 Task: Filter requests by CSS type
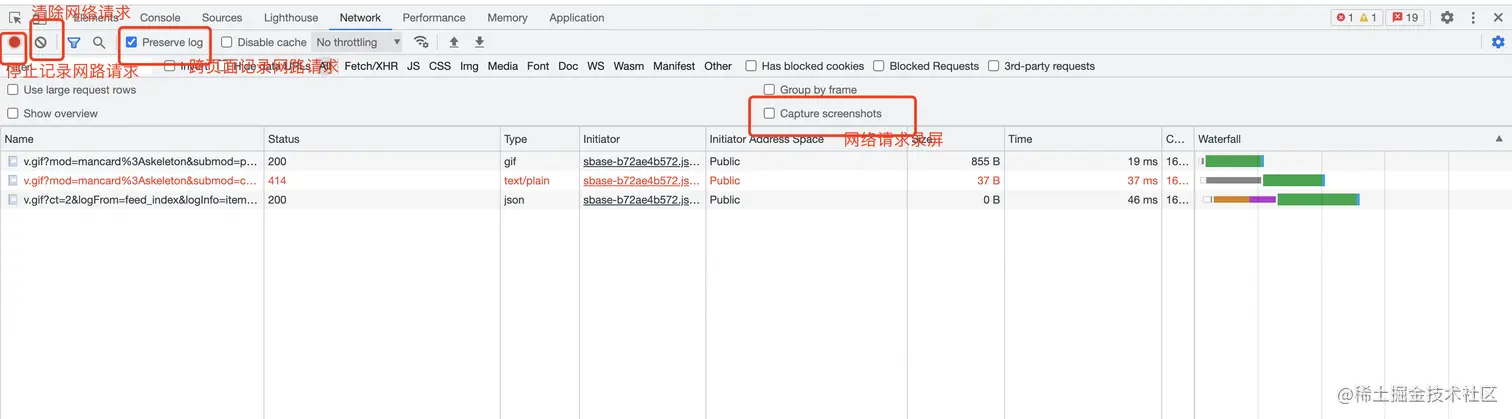click(x=440, y=66)
